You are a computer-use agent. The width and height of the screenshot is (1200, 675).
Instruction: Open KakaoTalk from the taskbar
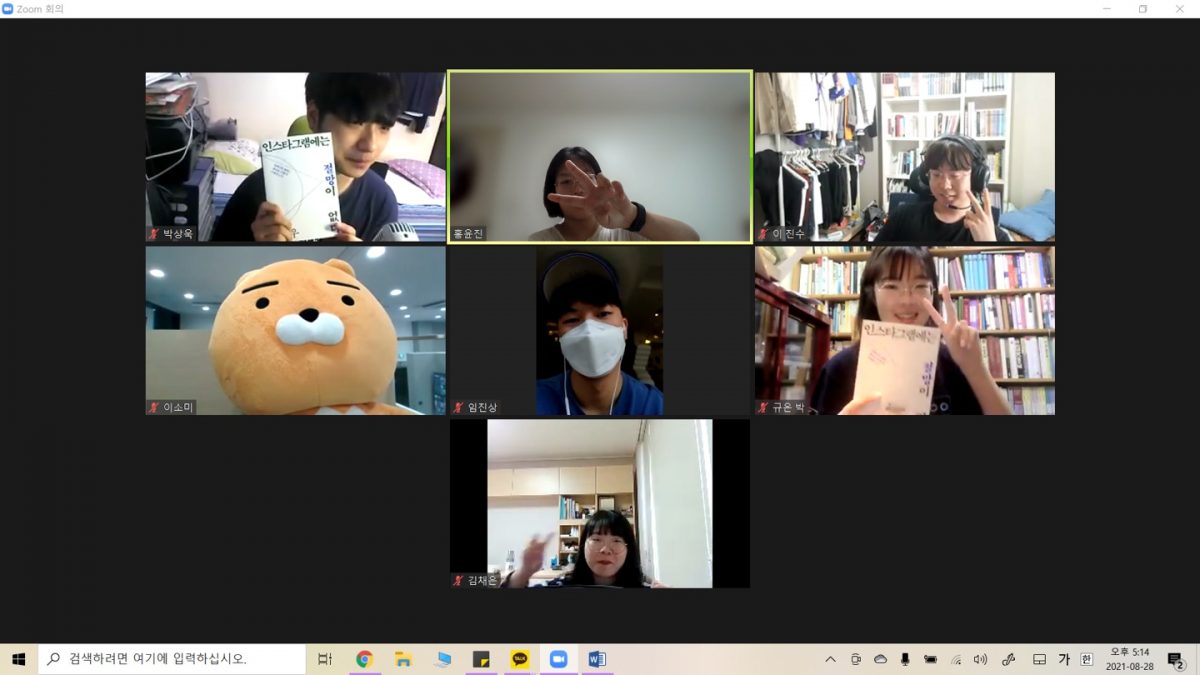519,659
